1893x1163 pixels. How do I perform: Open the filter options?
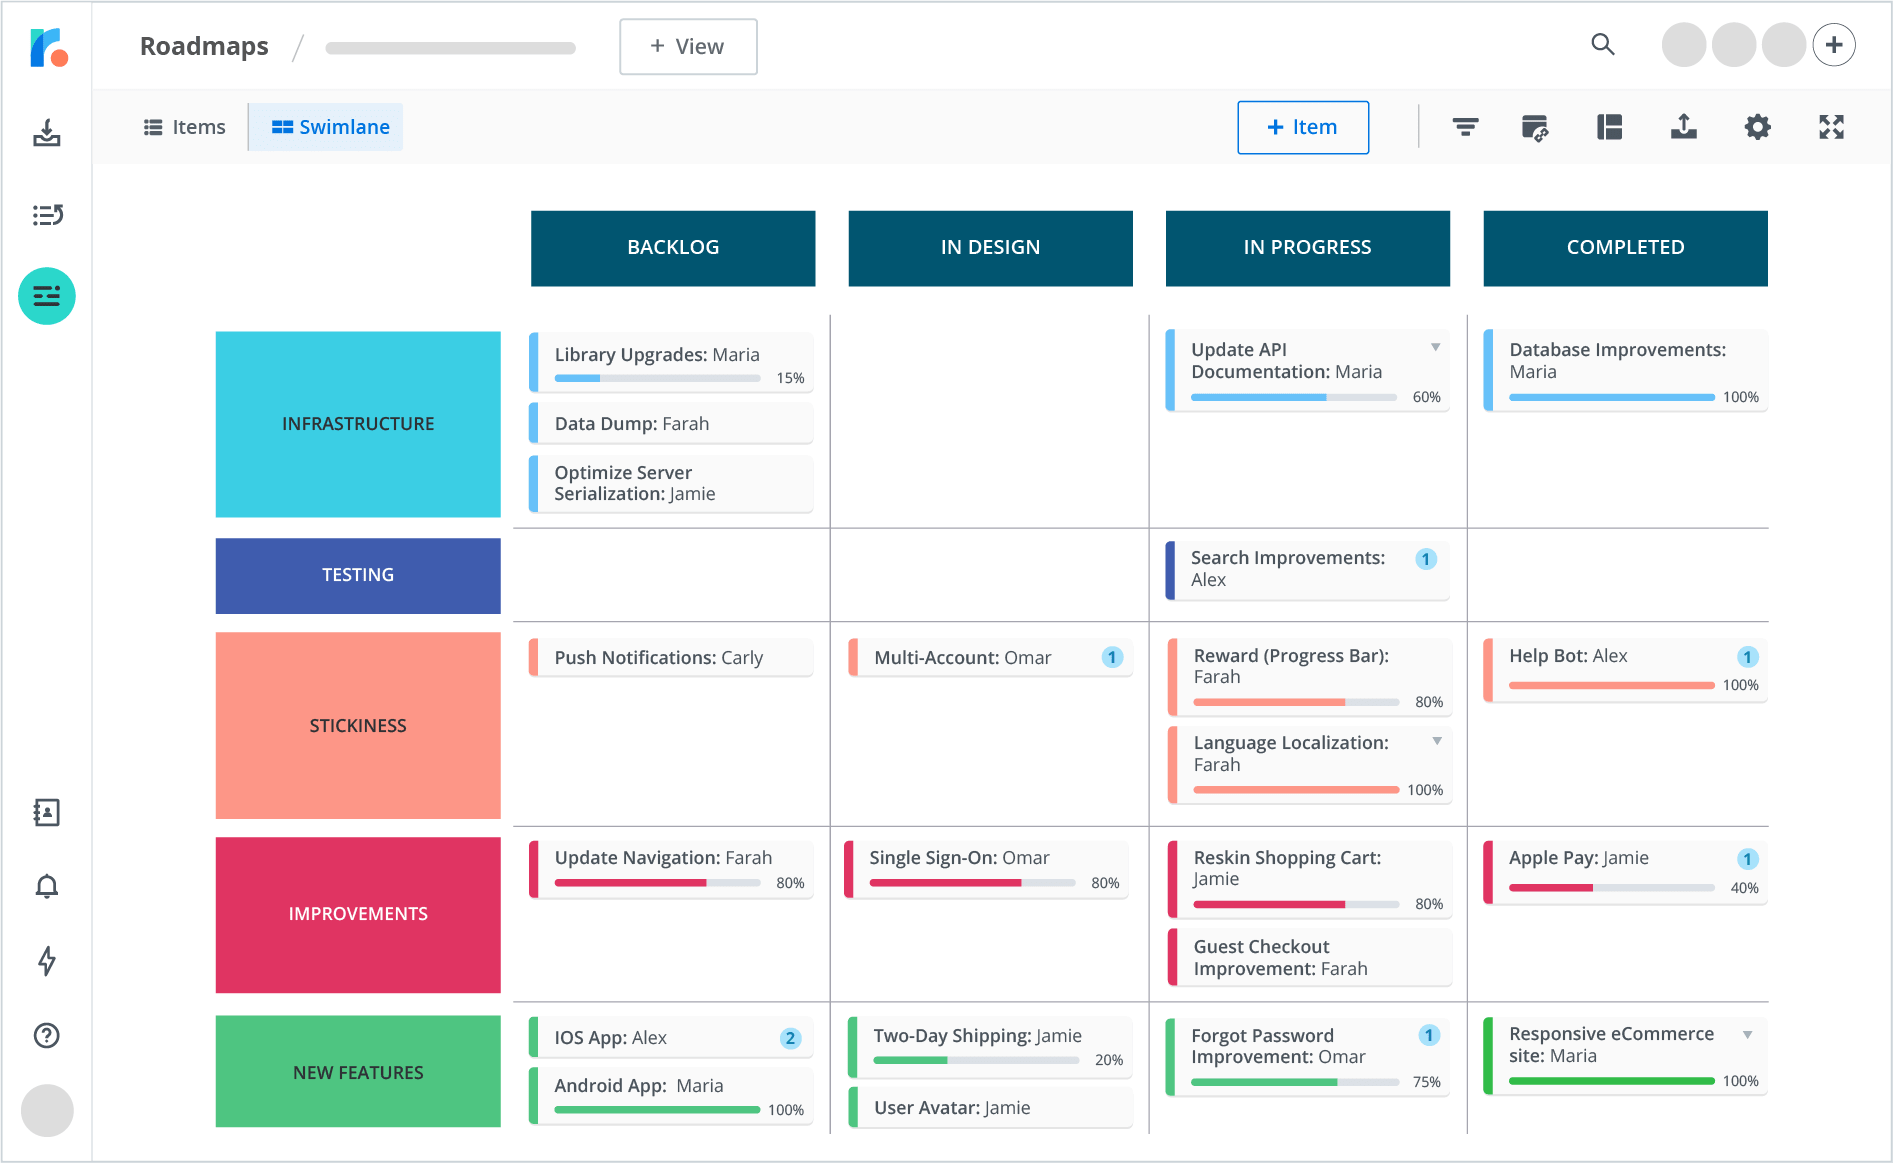tap(1464, 127)
